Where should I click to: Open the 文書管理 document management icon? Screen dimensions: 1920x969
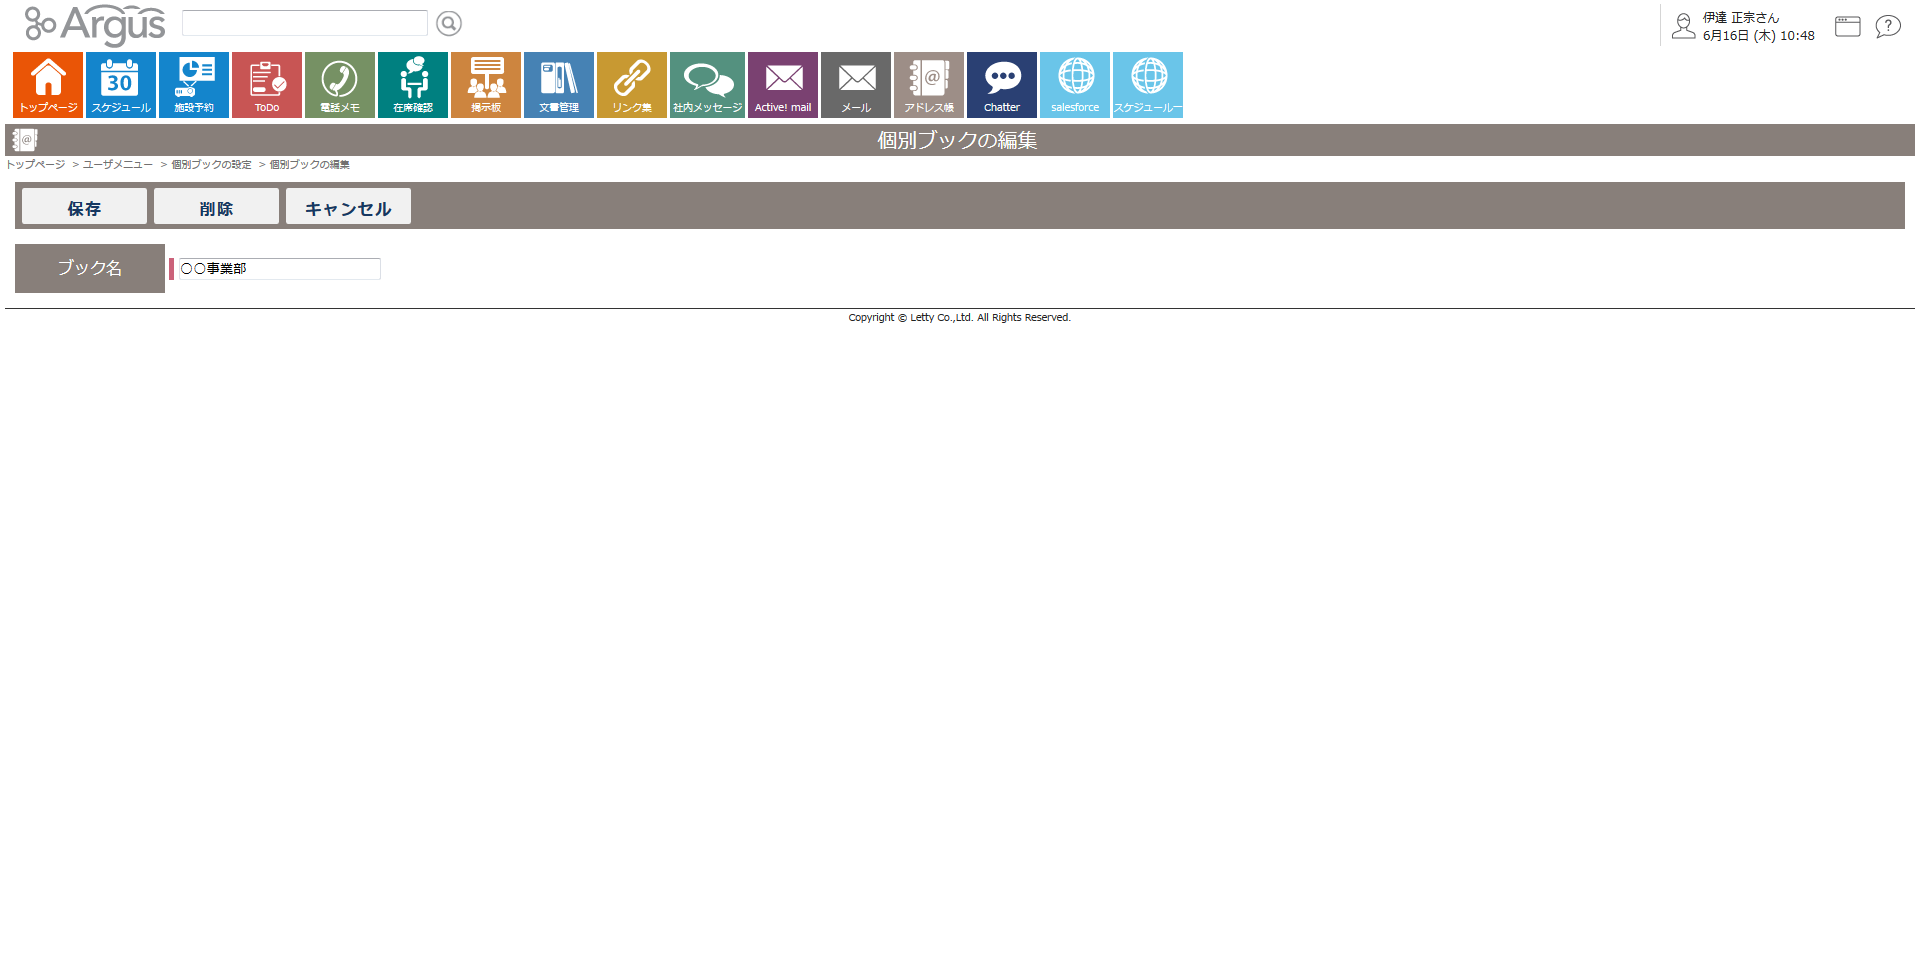pos(559,85)
